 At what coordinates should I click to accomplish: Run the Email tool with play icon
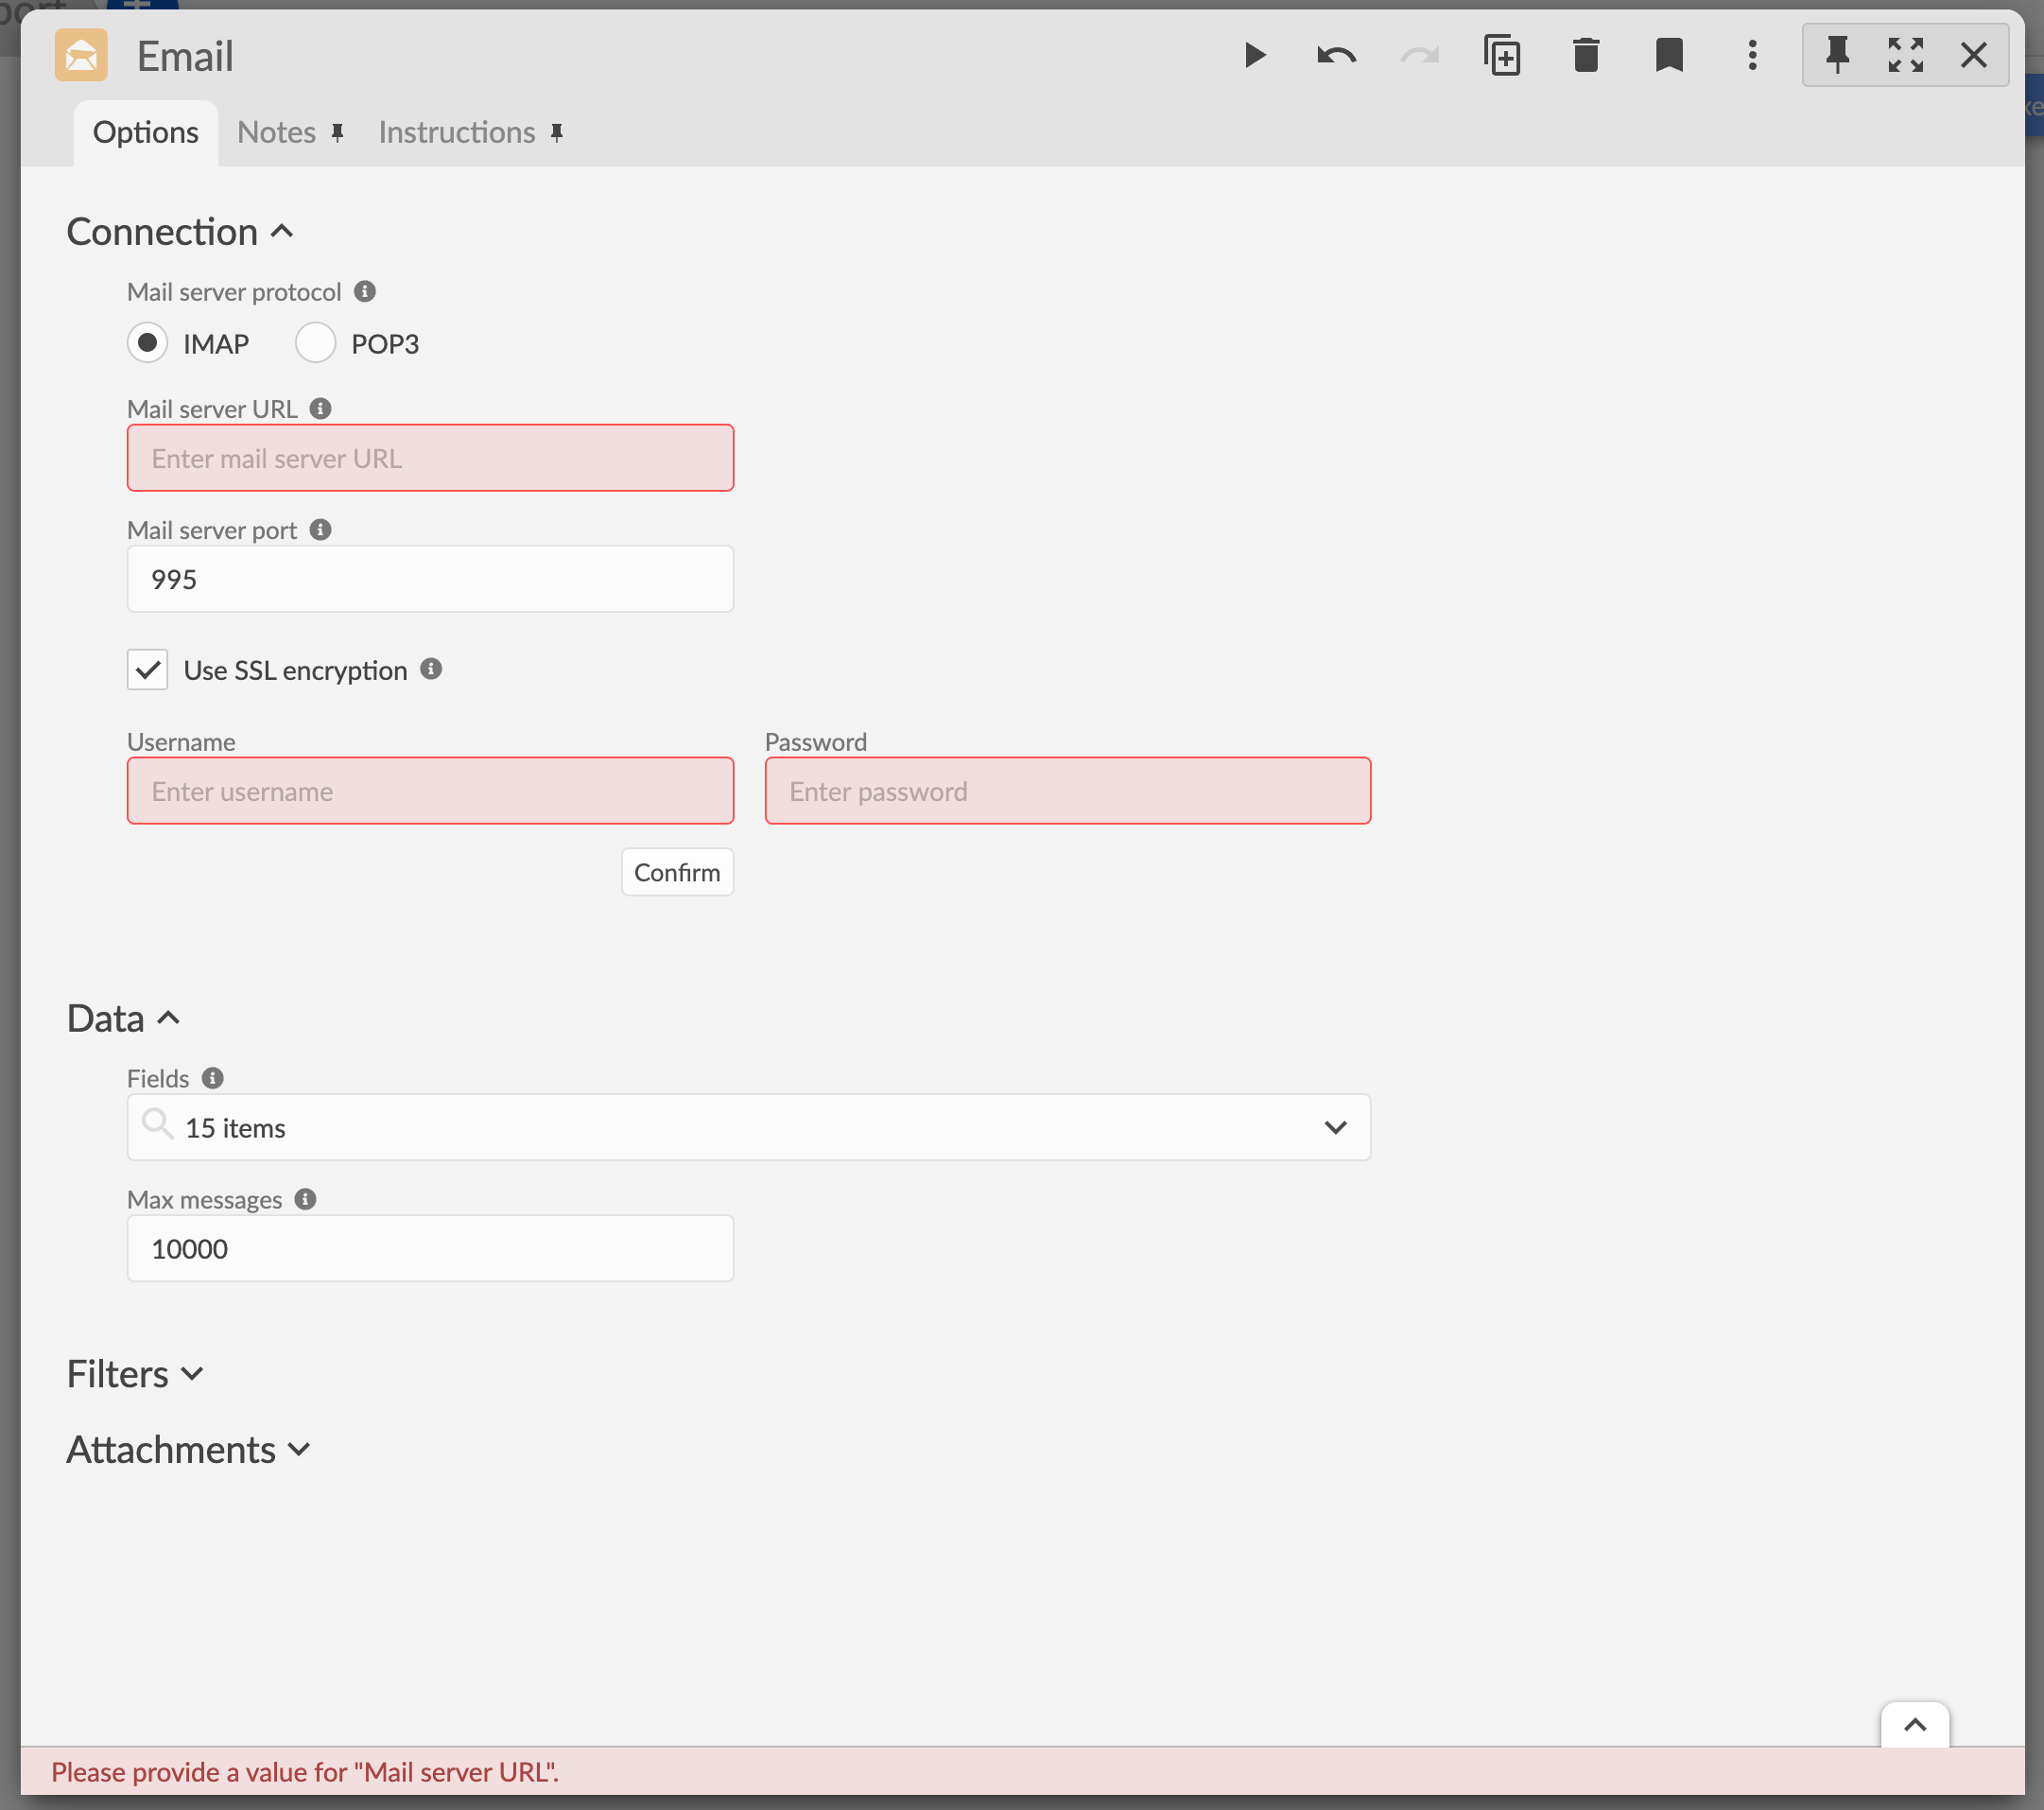click(x=1254, y=55)
